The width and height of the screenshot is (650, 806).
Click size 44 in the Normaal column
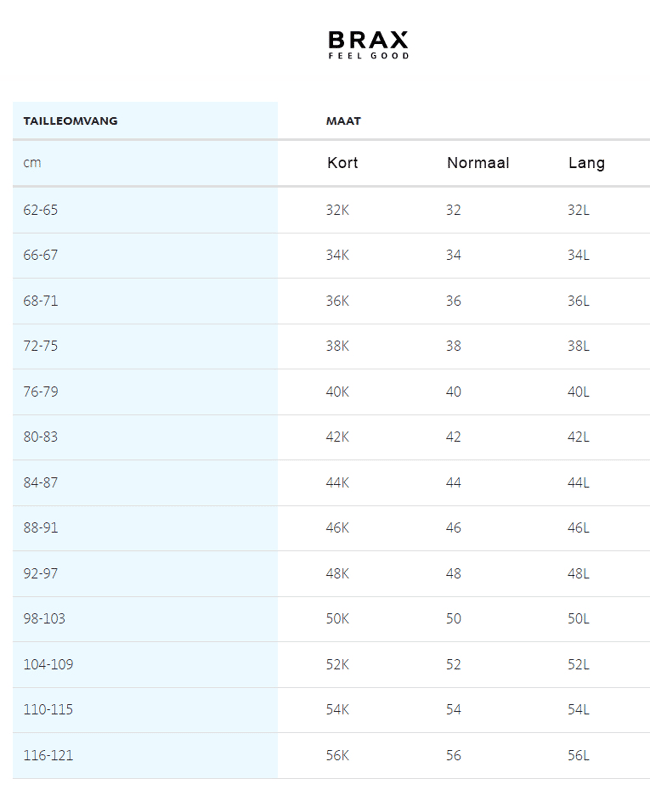pos(453,483)
